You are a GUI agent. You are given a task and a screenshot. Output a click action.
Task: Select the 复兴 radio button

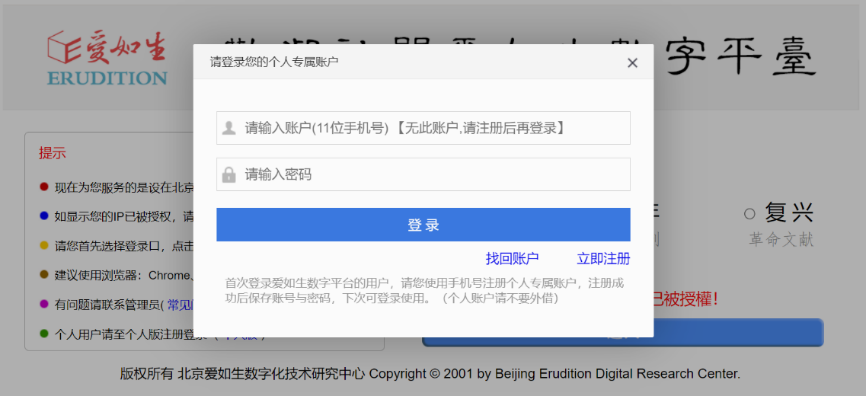749,213
